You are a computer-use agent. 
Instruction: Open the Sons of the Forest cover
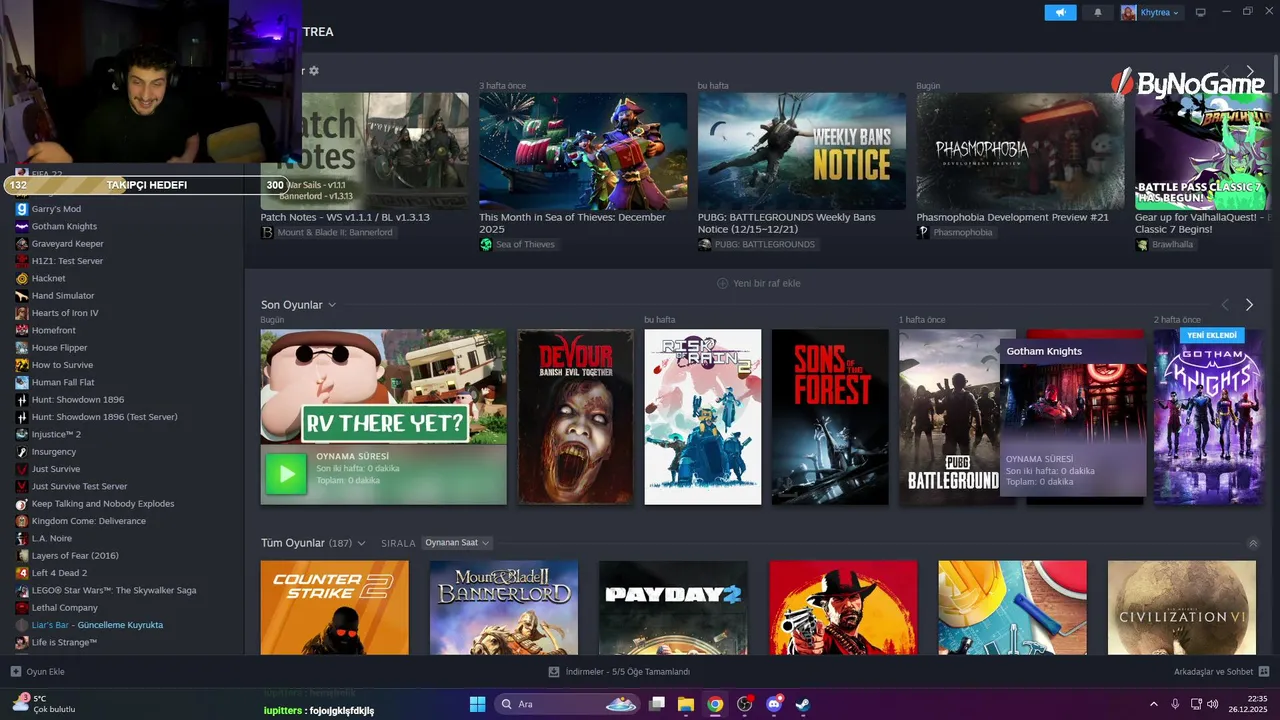pyautogui.click(x=830, y=417)
